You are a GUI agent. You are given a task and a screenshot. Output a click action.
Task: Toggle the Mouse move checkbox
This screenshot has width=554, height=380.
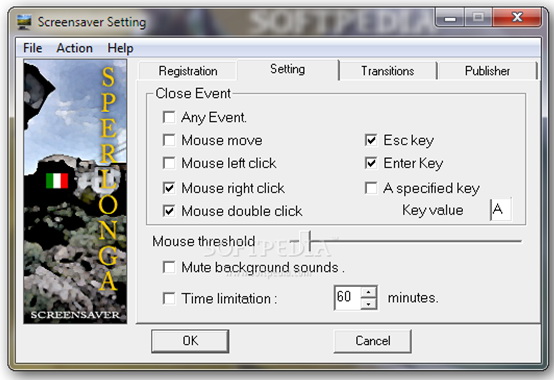(x=169, y=140)
